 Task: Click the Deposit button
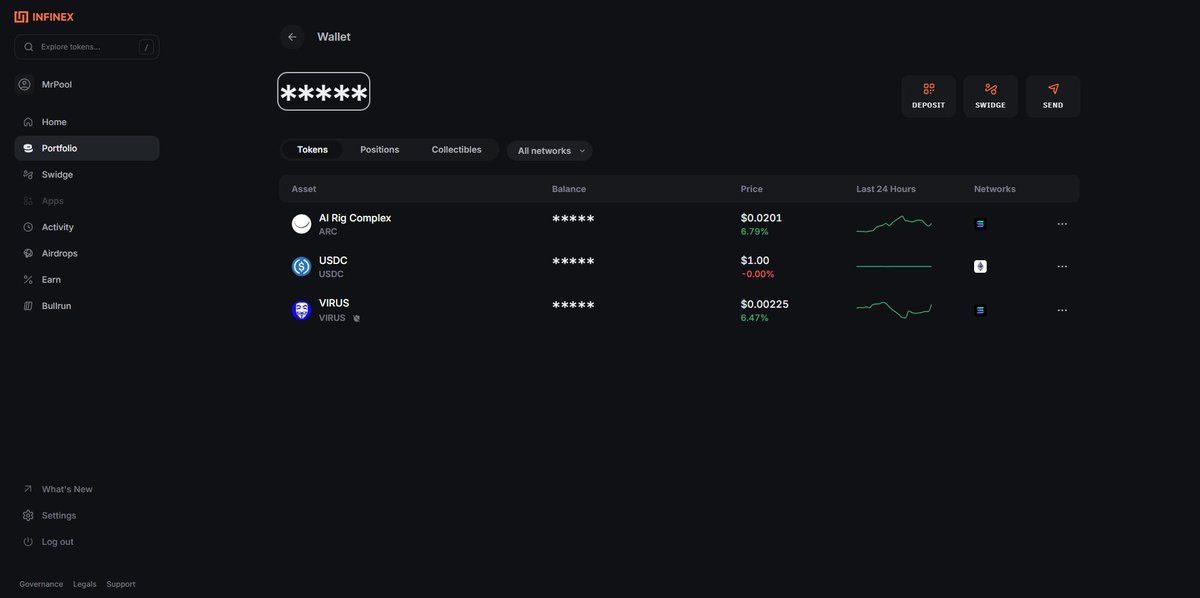click(x=928, y=96)
